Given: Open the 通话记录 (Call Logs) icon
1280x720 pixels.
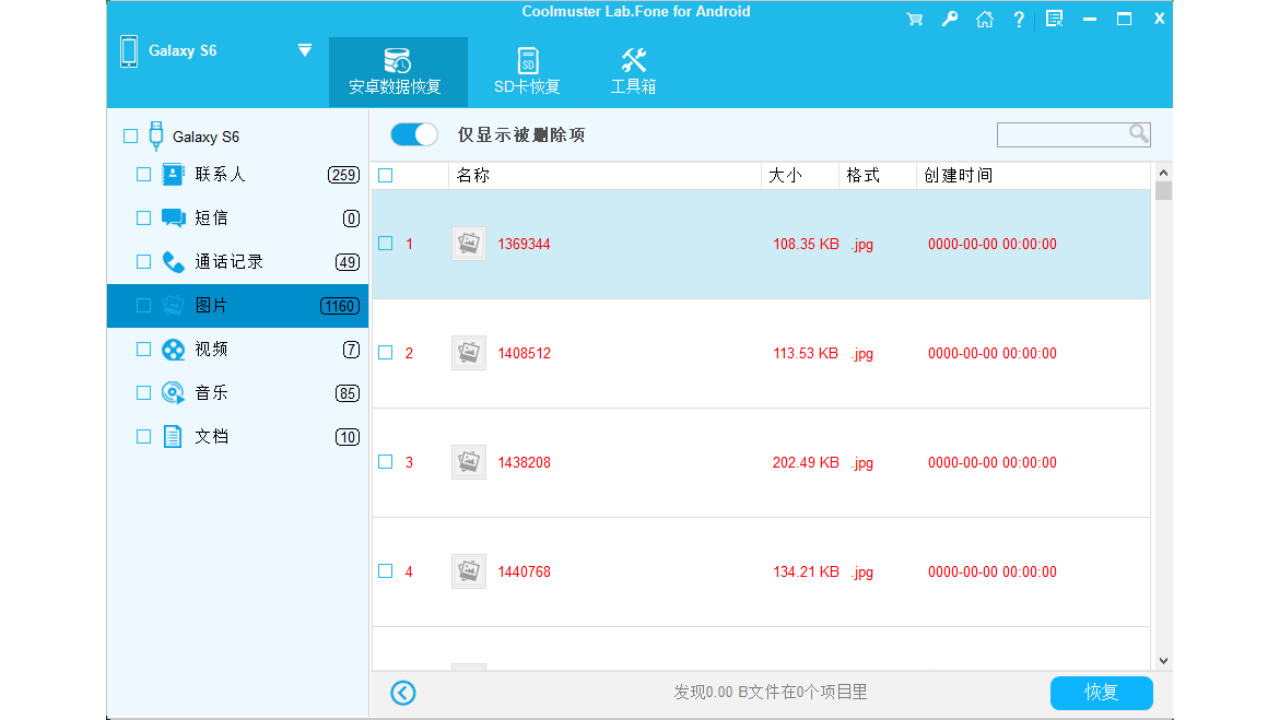Looking at the screenshot, I should tap(172, 261).
